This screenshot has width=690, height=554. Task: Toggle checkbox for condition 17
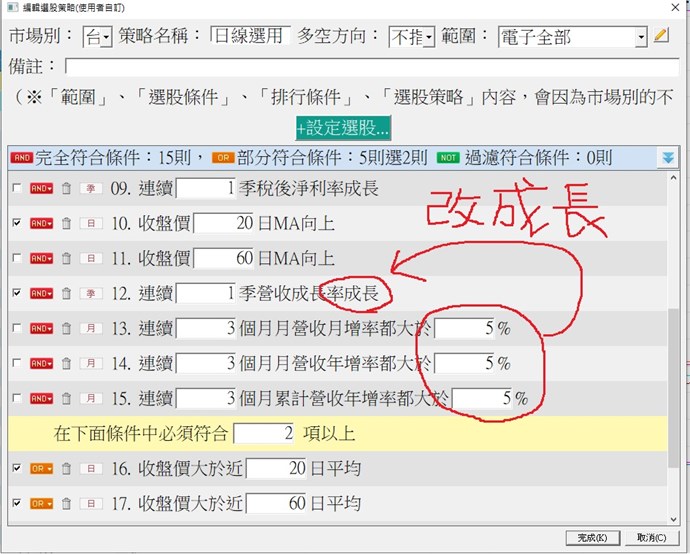(x=17, y=503)
